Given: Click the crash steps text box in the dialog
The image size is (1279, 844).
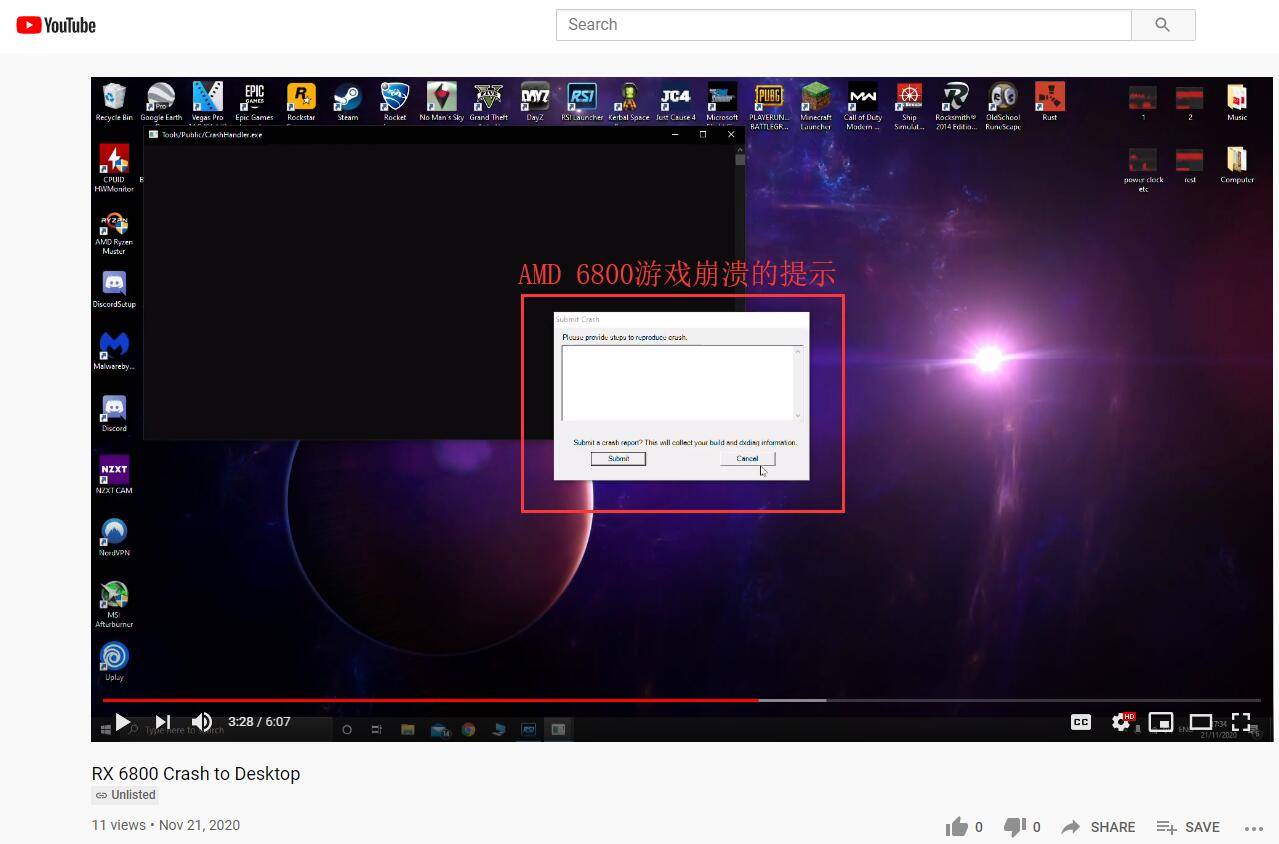Looking at the screenshot, I should tap(677, 383).
